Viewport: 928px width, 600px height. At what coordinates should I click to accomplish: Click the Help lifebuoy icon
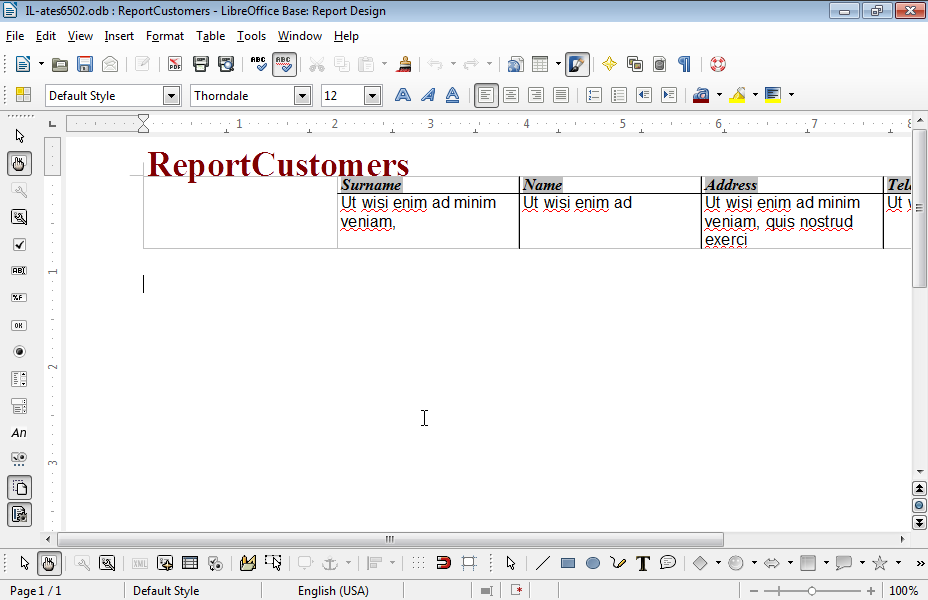click(x=718, y=64)
